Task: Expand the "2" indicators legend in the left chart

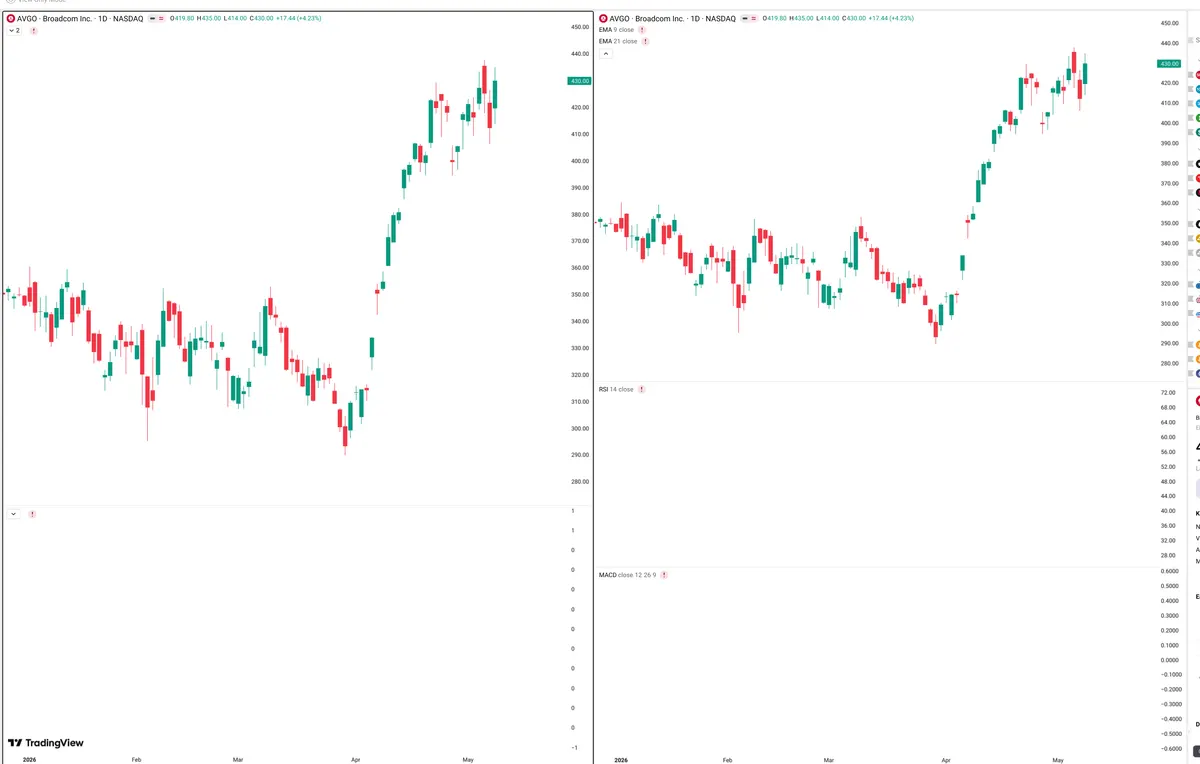Action: [14, 31]
